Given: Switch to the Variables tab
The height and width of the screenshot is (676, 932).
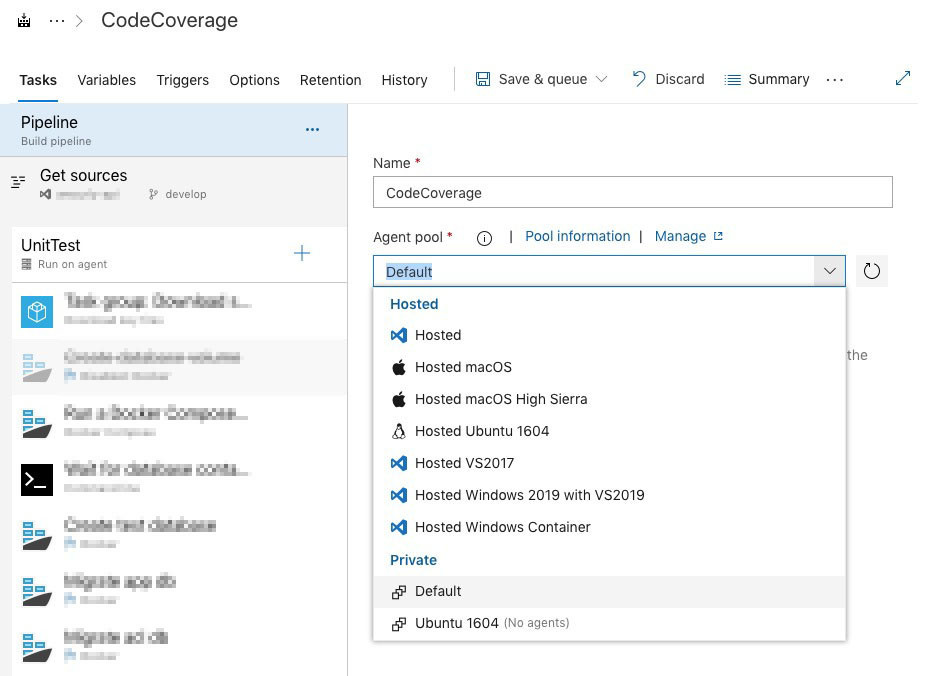Looking at the screenshot, I should tap(106, 80).
